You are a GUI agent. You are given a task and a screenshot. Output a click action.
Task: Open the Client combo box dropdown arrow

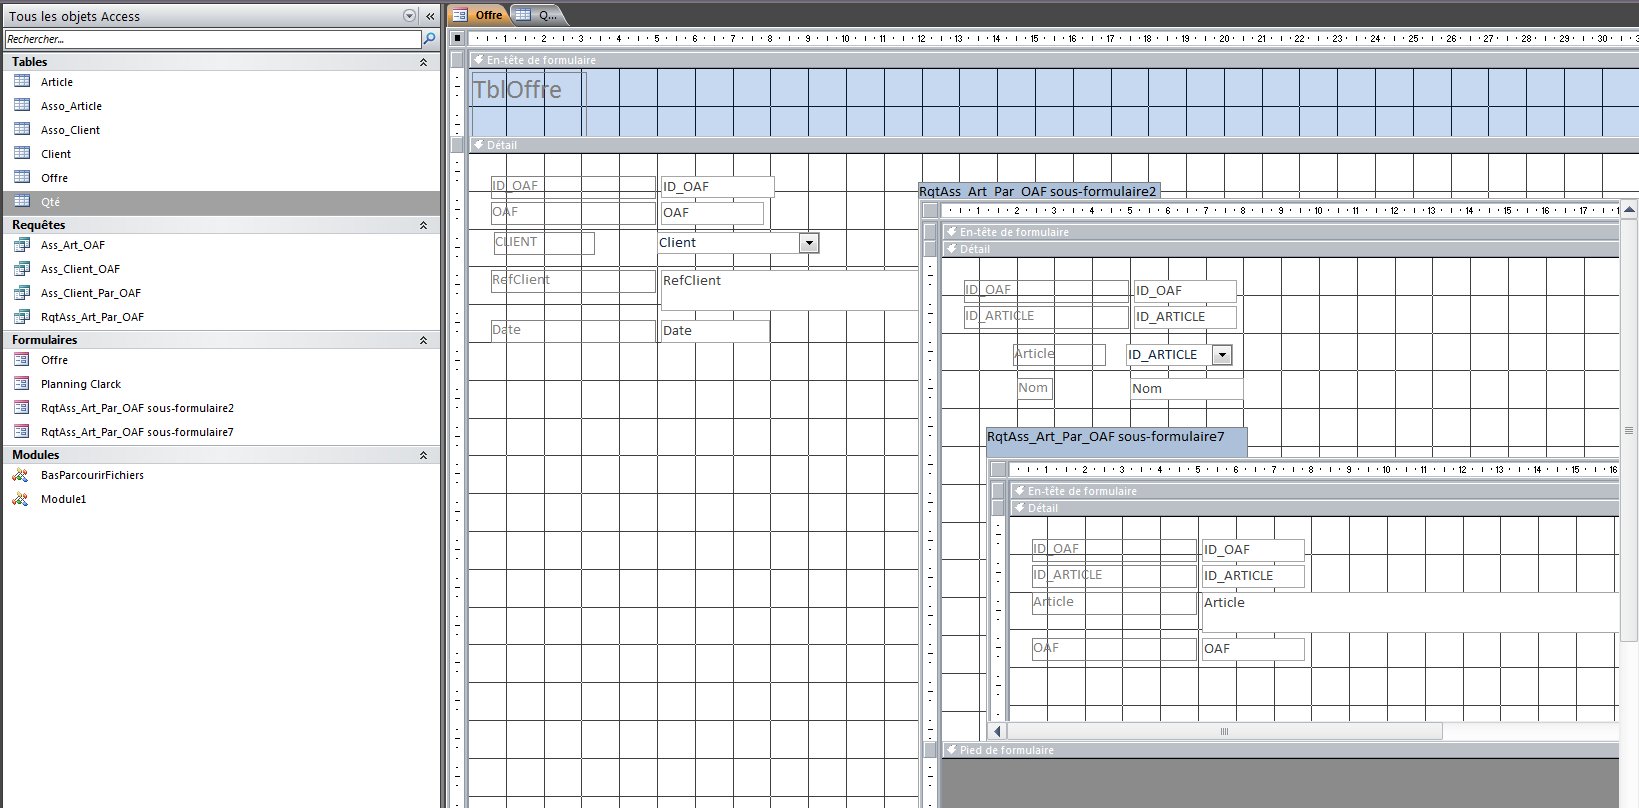(x=809, y=243)
